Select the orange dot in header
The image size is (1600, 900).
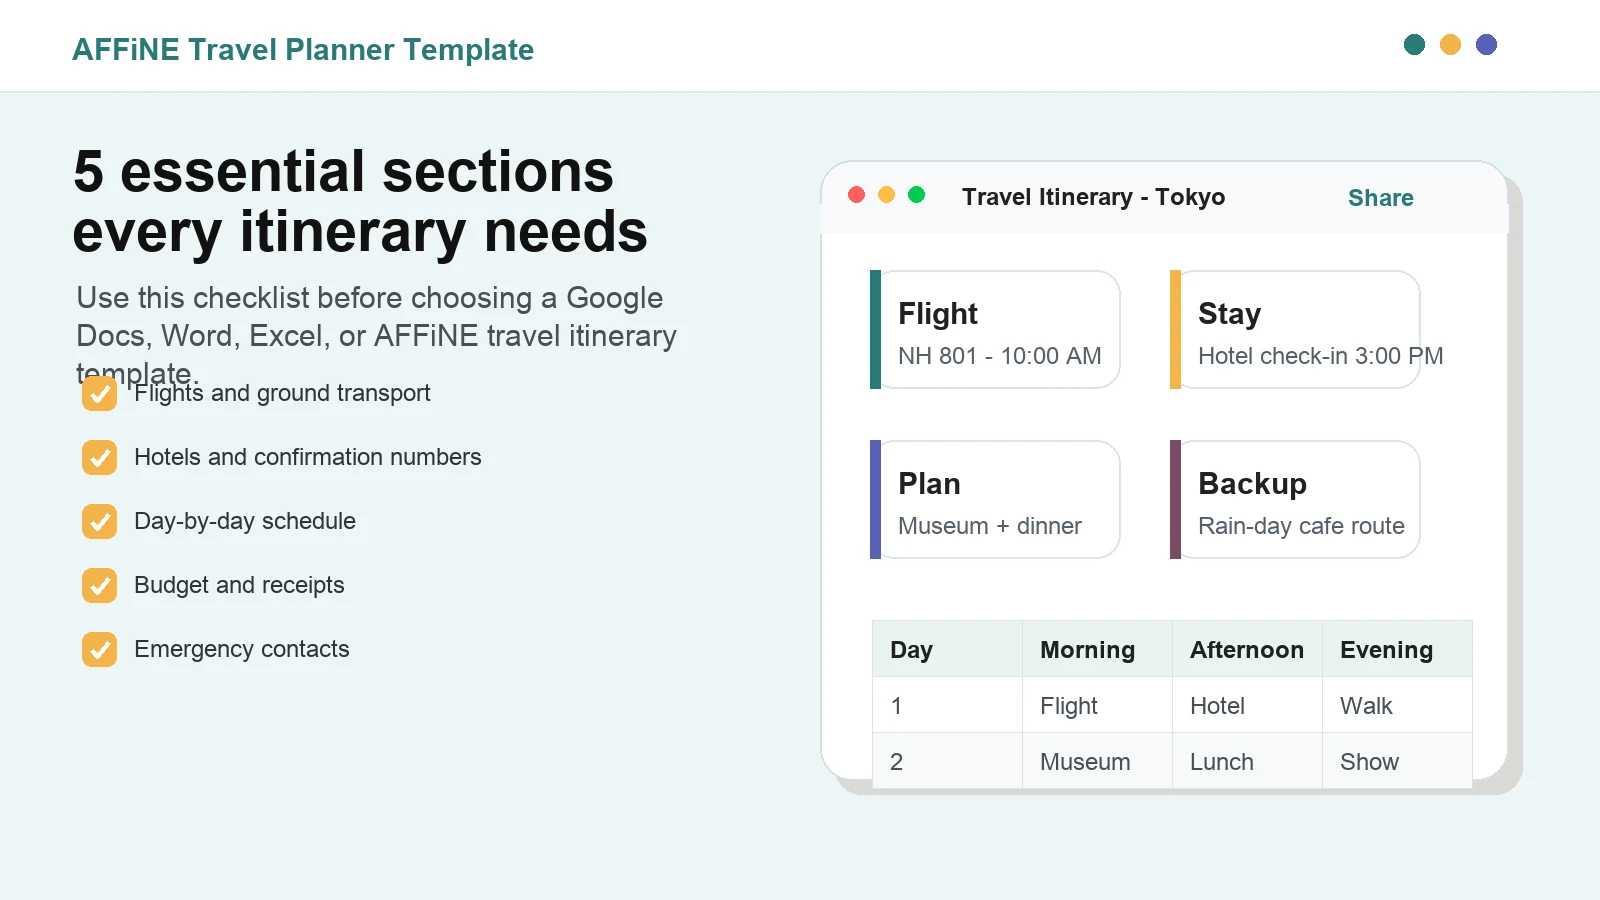(1450, 45)
